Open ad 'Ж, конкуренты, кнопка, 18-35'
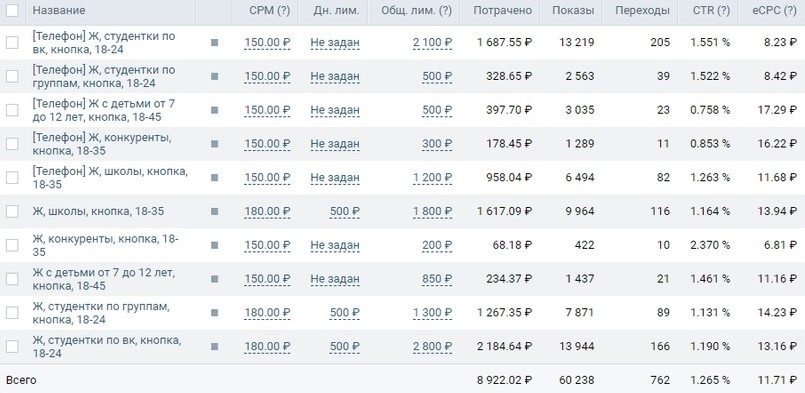Screen dimensions: 805x393 point(105,245)
